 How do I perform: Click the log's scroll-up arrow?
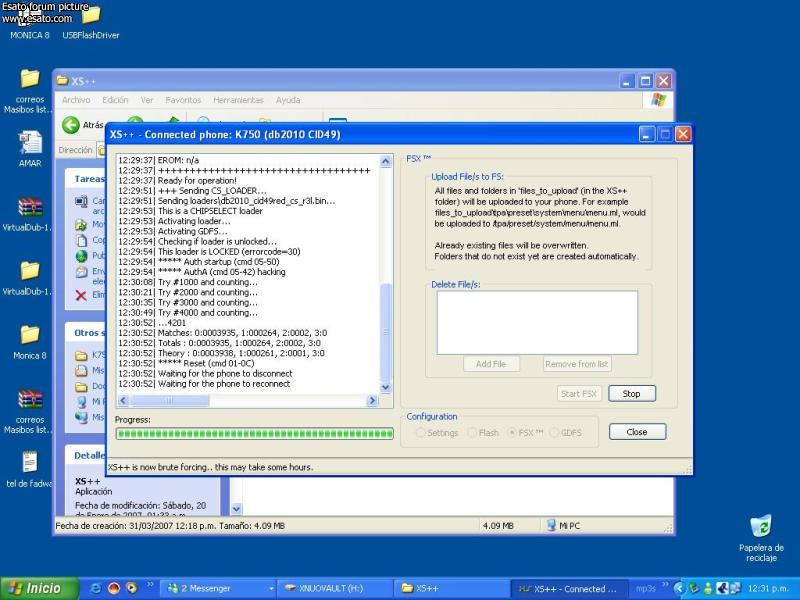coord(386,161)
